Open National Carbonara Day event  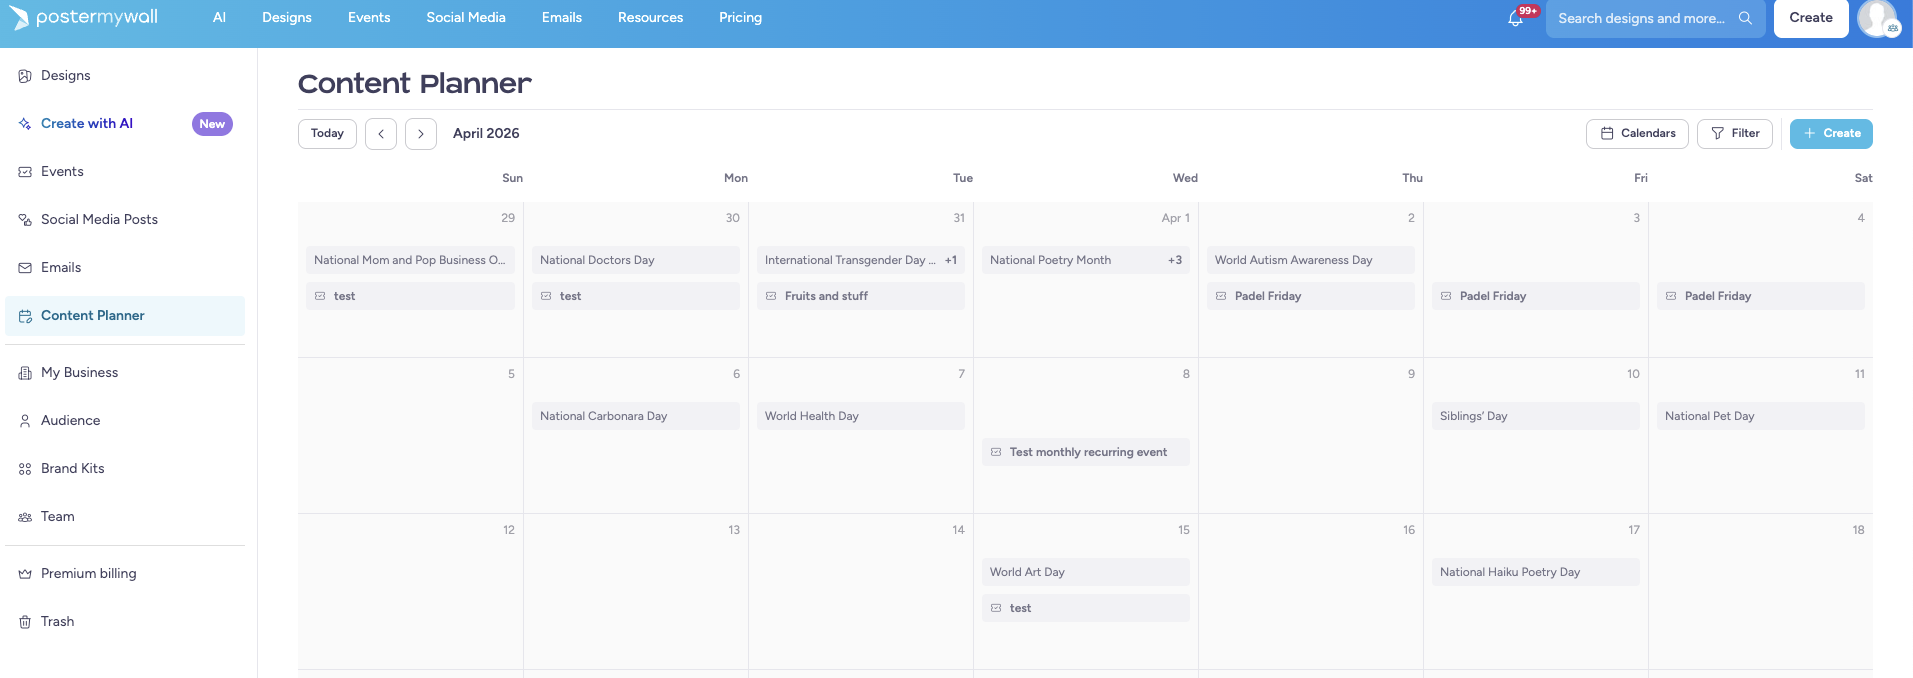point(636,416)
